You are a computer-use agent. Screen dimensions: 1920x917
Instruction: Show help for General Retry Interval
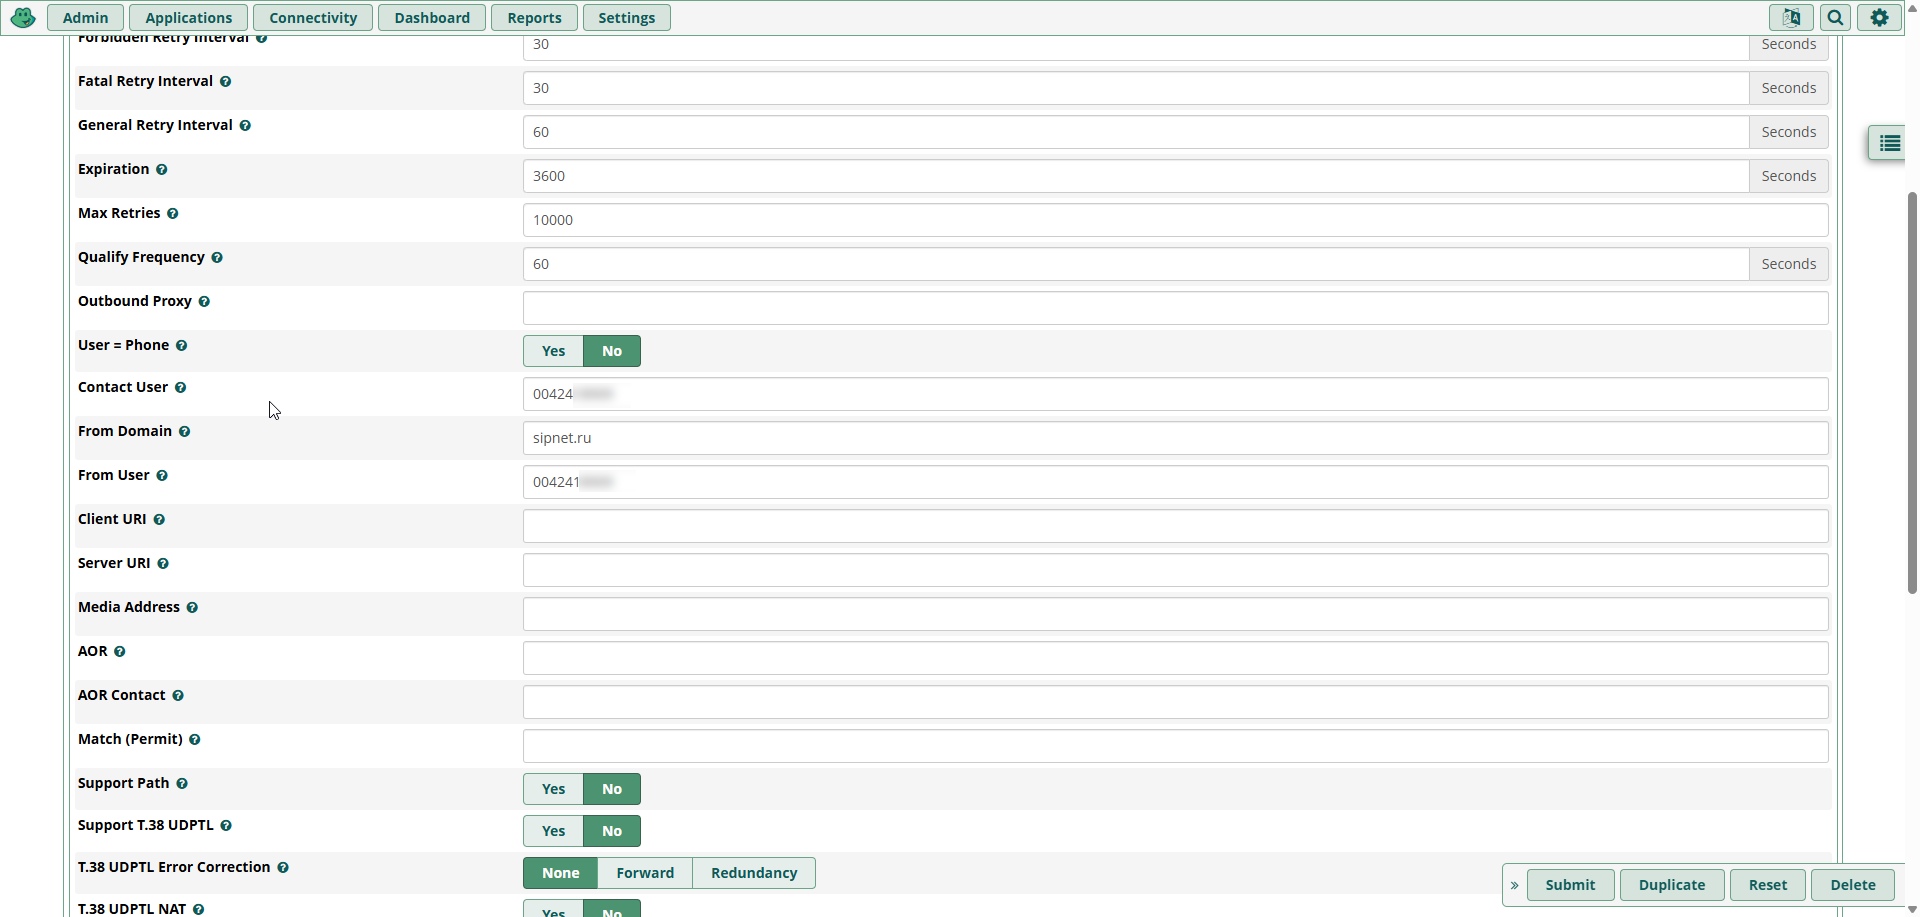(245, 126)
